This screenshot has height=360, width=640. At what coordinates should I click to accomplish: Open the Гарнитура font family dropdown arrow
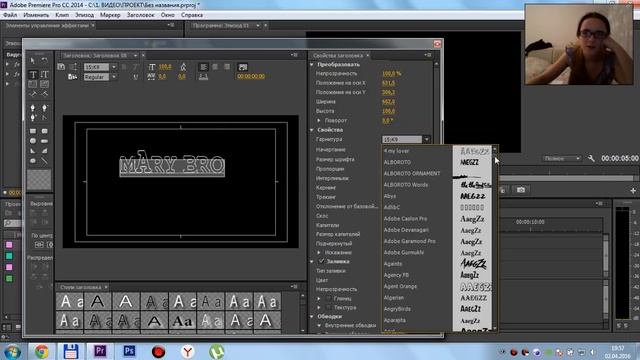[427, 140]
